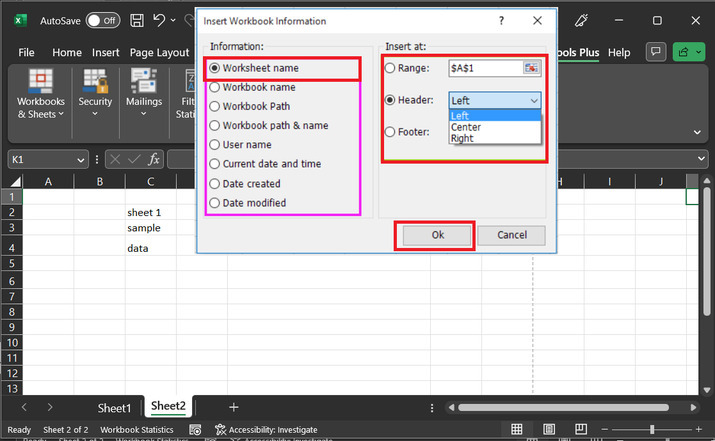Click the cell containing 'sample'
The width and height of the screenshot is (715, 441).
pyautogui.click(x=150, y=228)
